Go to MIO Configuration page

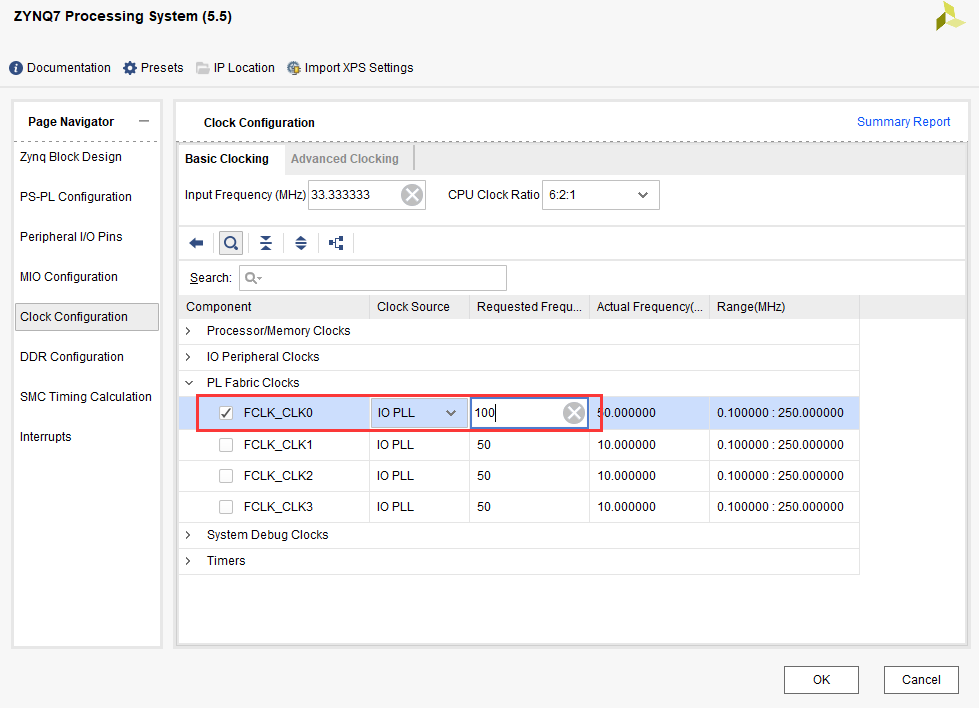click(69, 277)
